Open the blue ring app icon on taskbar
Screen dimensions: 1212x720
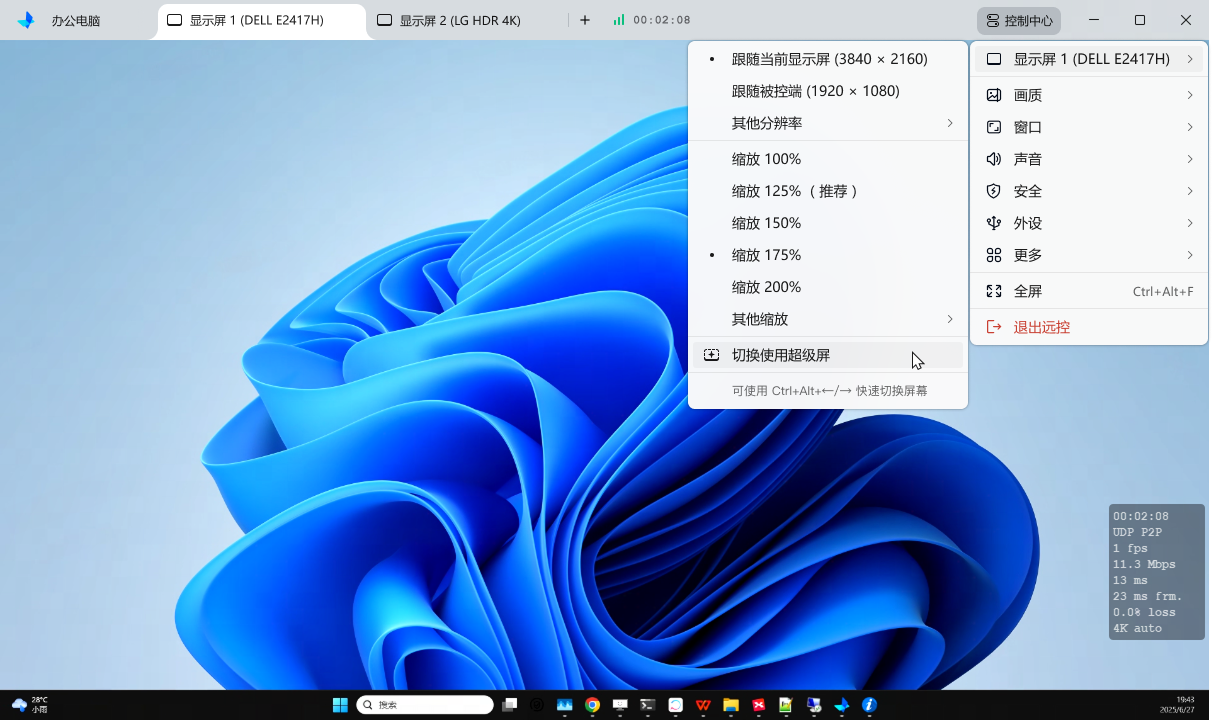pos(675,705)
